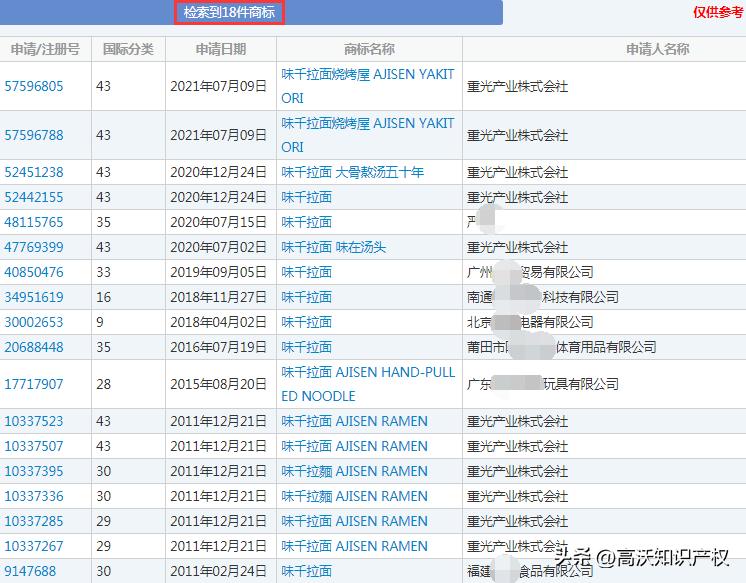Select the 仅供参考 red notice text
The width and height of the screenshot is (746, 583).
coord(718,12)
